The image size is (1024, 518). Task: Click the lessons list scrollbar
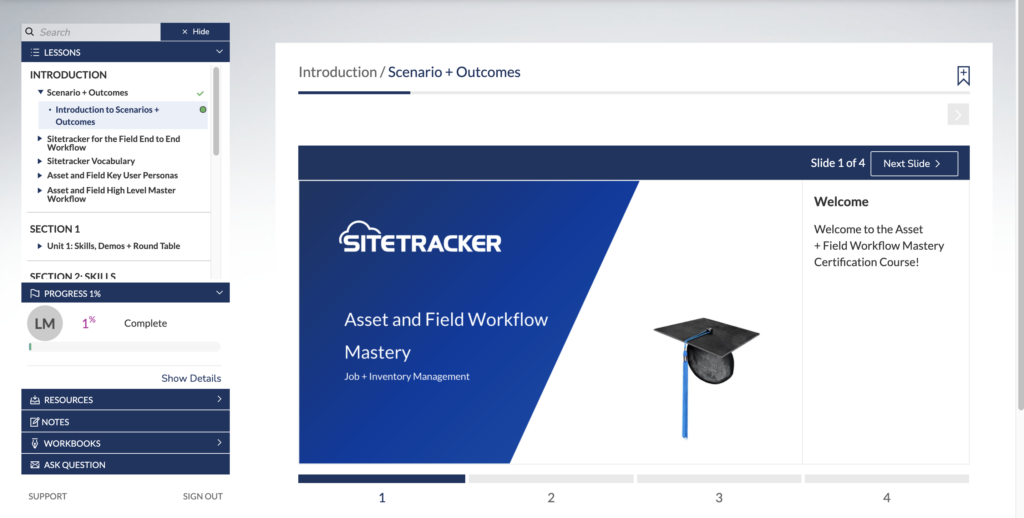pyautogui.click(x=216, y=111)
